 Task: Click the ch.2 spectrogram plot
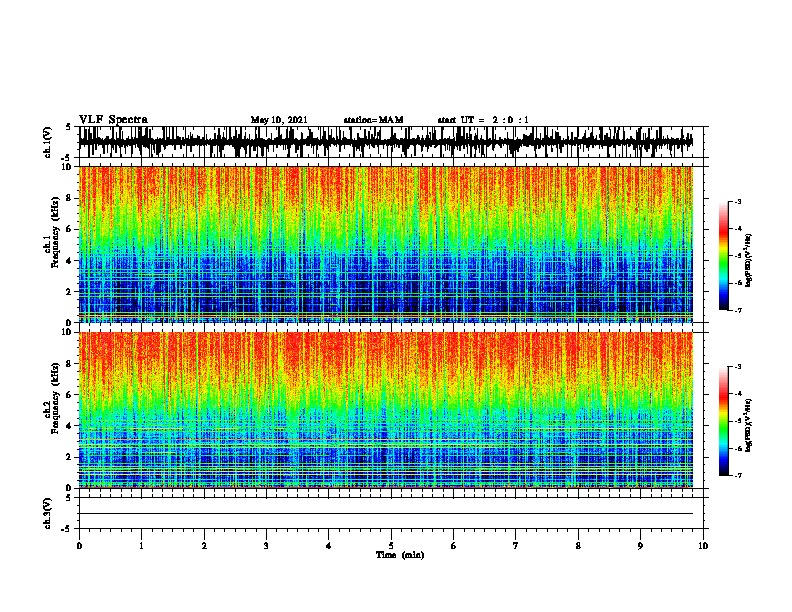pyautogui.click(x=386, y=410)
